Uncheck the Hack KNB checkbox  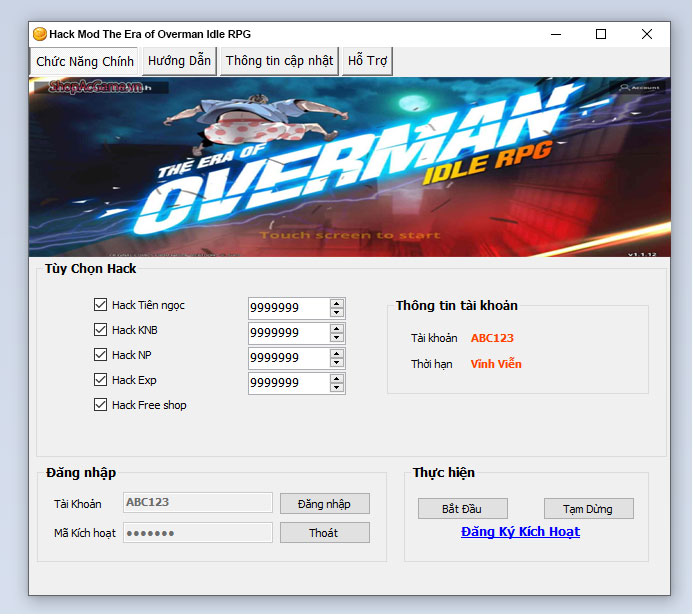[x=100, y=330]
